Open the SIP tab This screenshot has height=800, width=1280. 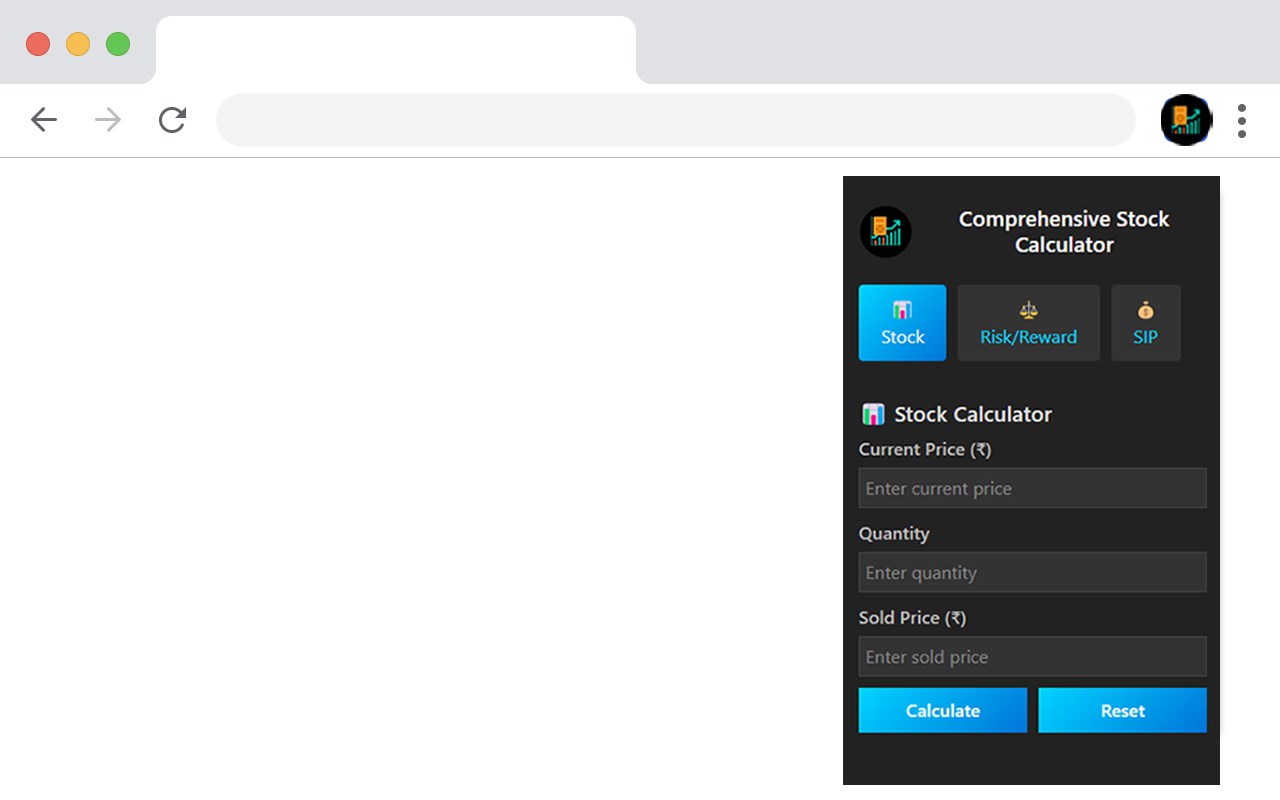(1145, 323)
